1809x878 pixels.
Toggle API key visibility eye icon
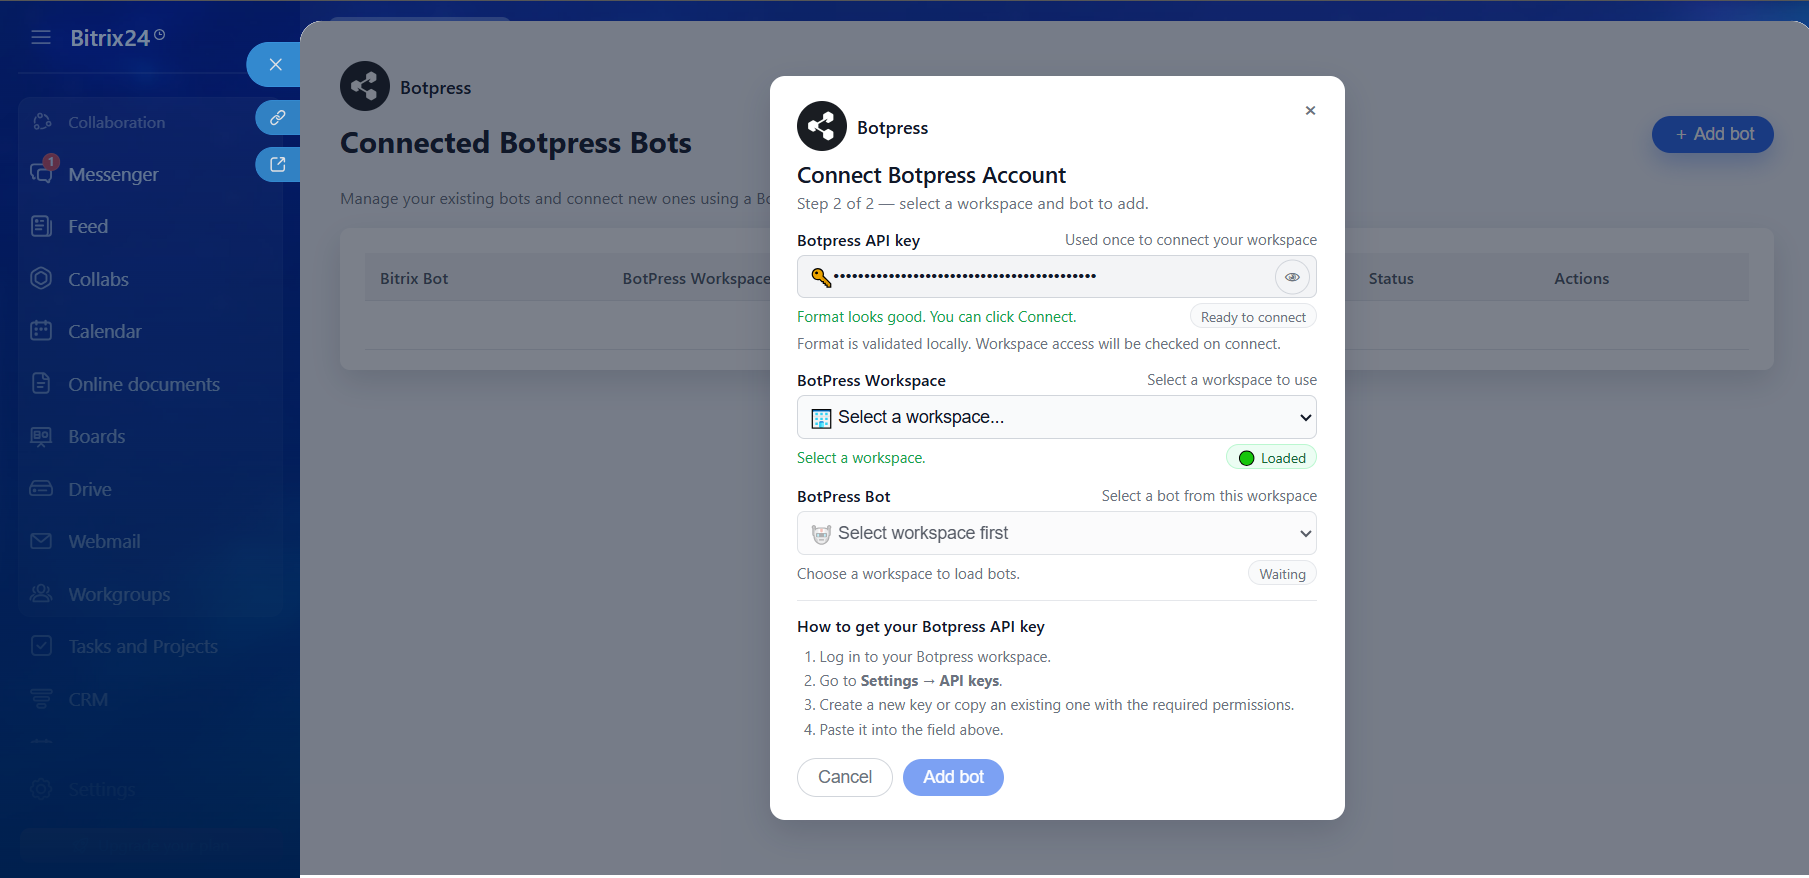point(1292,277)
